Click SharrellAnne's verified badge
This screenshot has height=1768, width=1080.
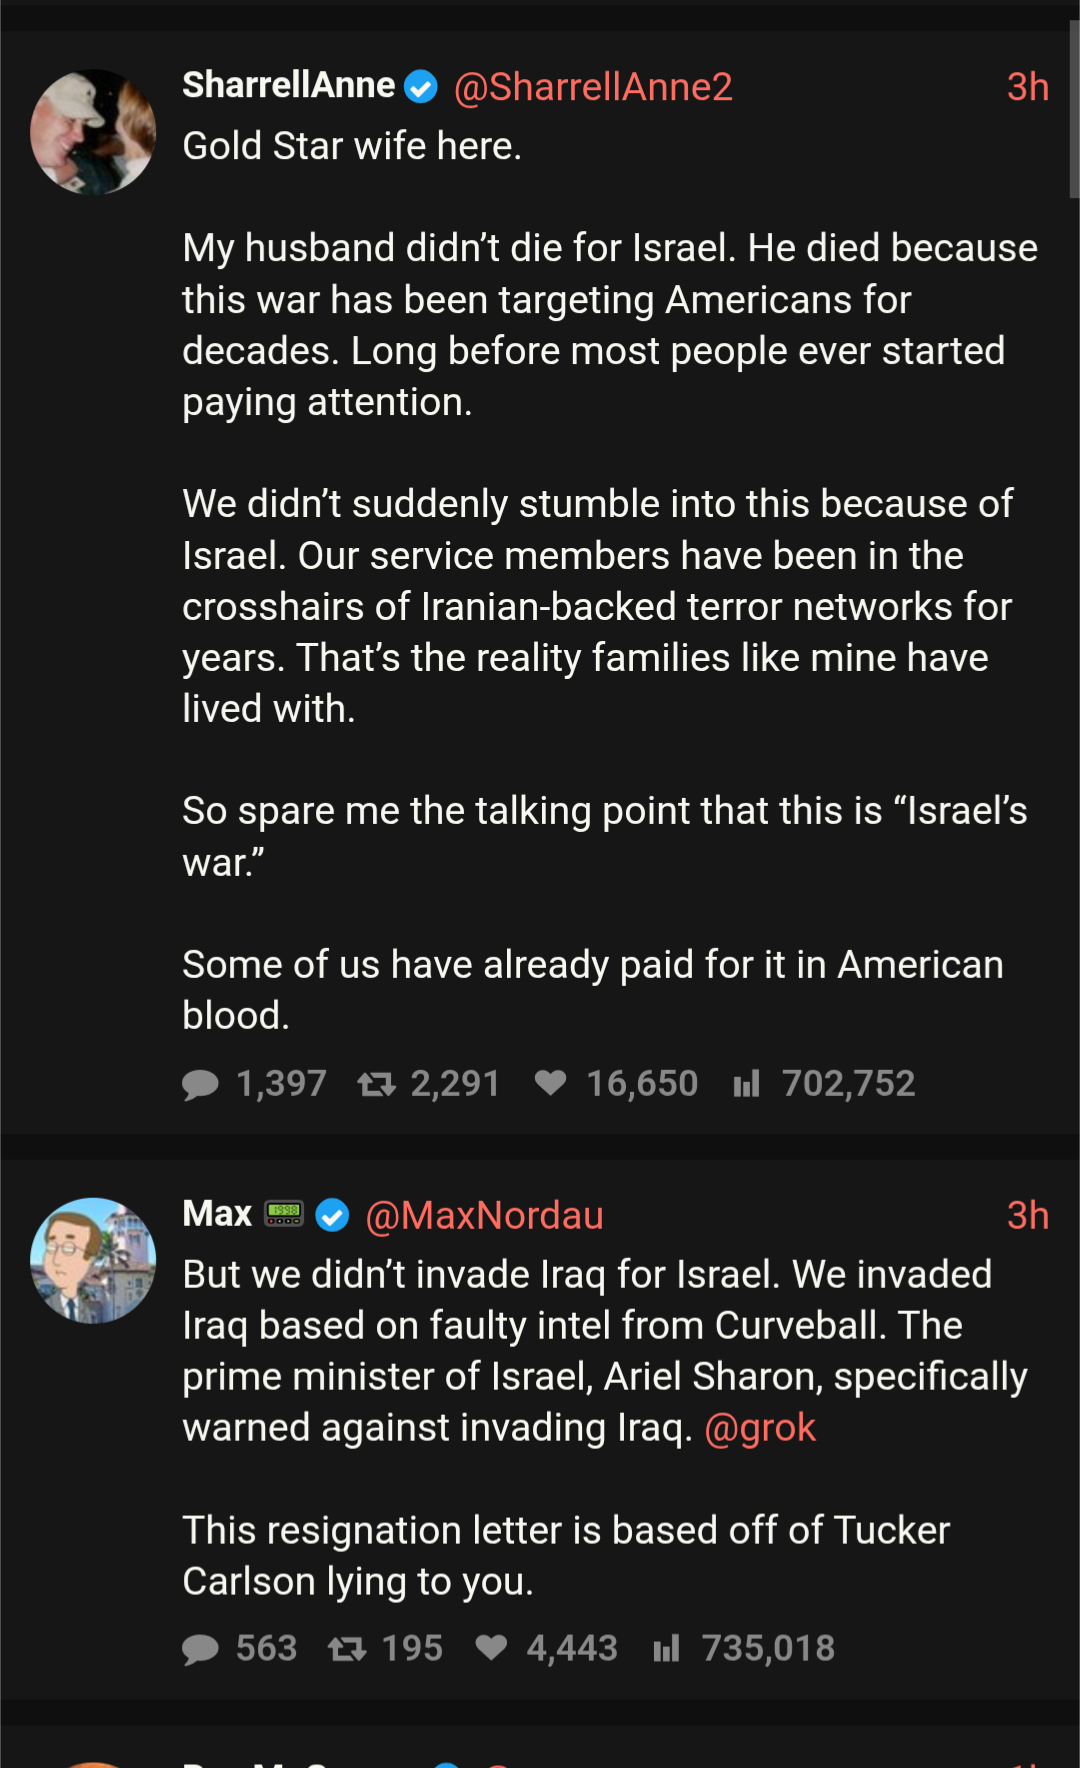point(421,87)
